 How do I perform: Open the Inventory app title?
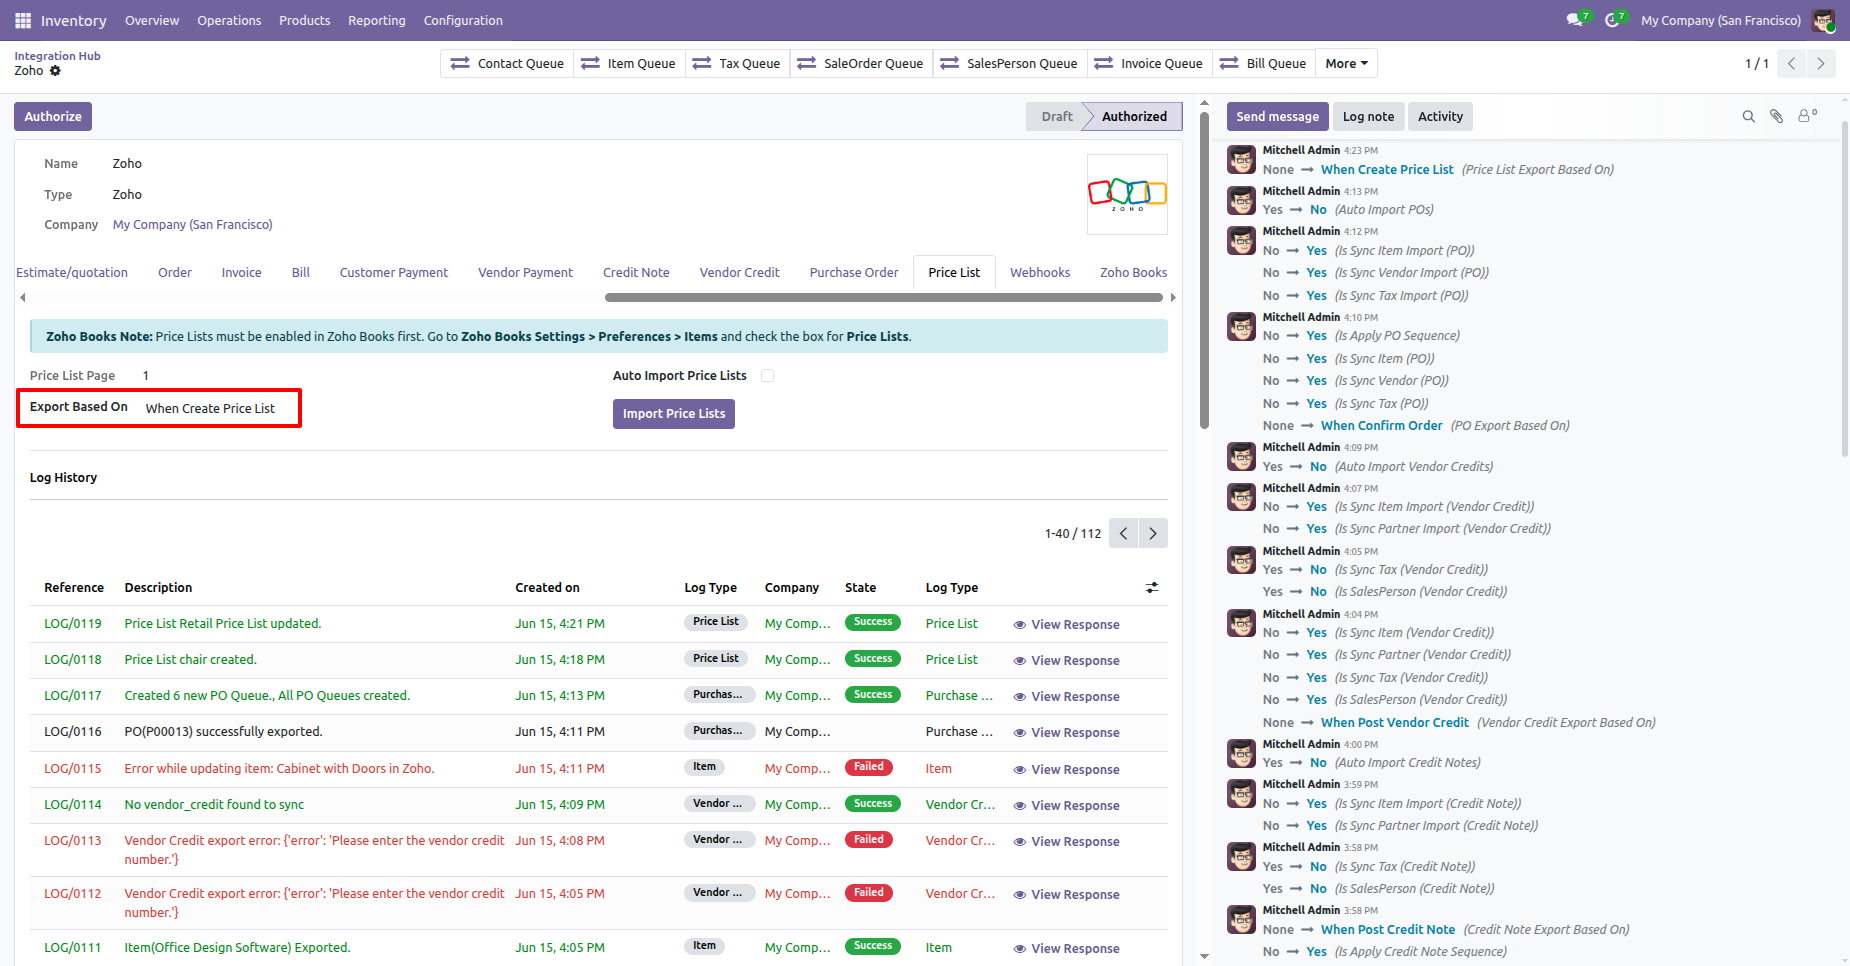[74, 20]
